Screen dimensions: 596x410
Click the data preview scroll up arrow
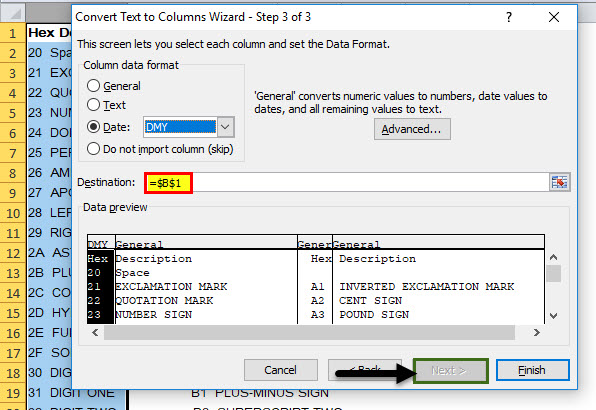point(553,257)
